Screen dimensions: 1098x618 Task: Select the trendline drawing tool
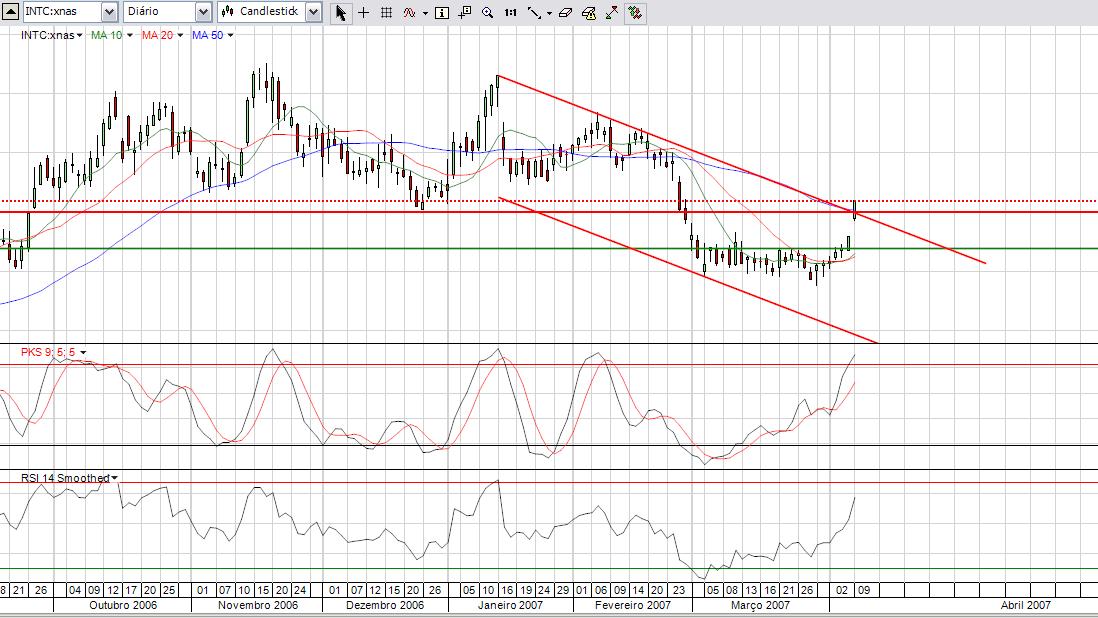click(x=534, y=13)
